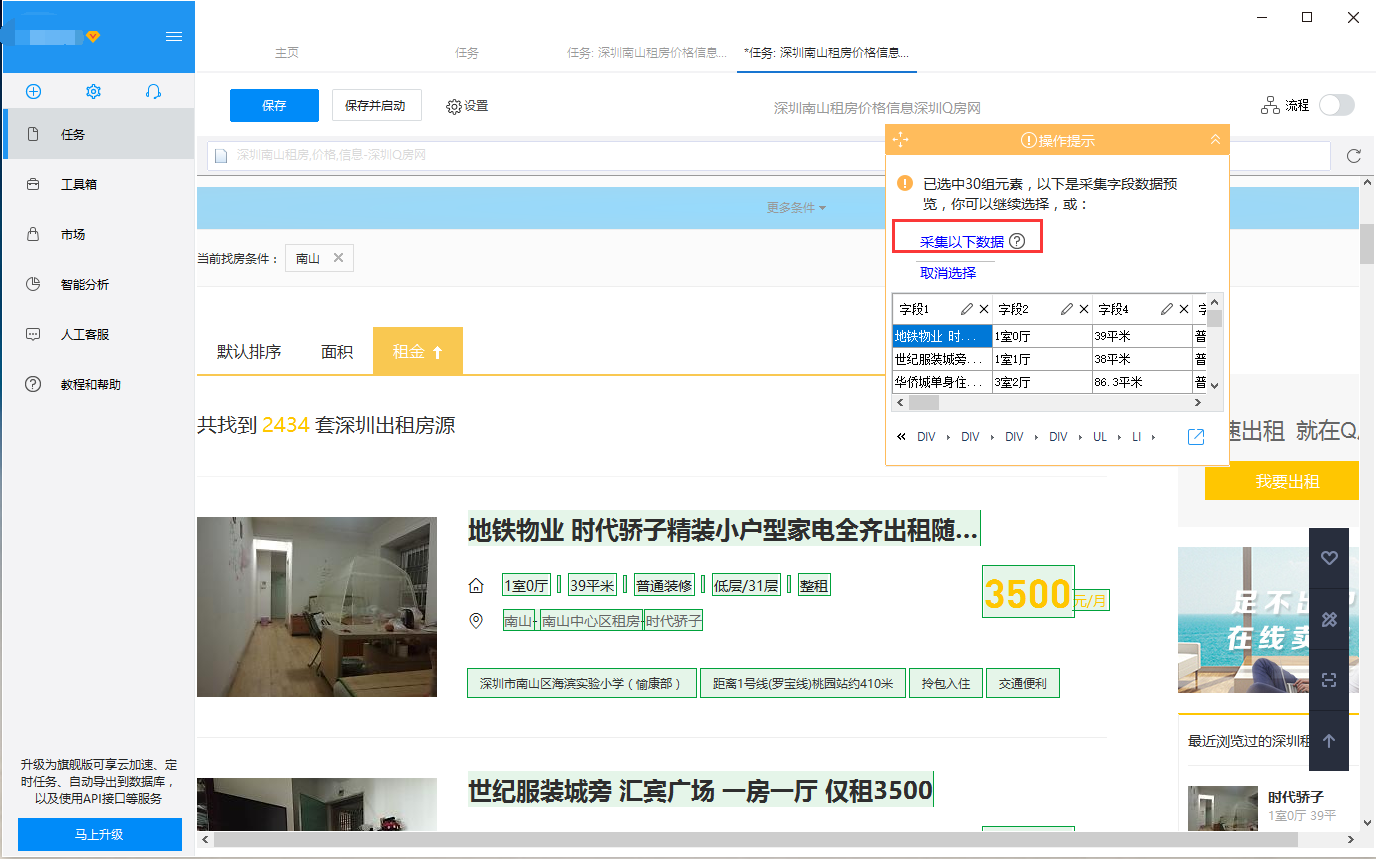Switch to the unmodified 深圳南山租房价格信息 task tab
1376x859 pixels.
pos(647,53)
